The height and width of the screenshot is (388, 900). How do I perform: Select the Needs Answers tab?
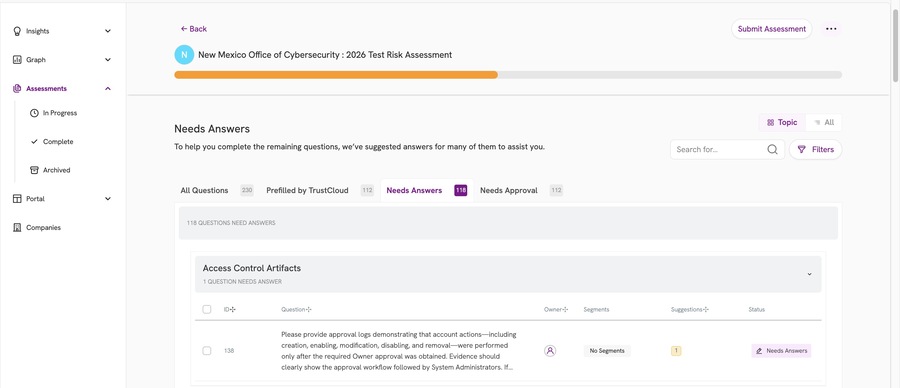[x=426, y=191]
